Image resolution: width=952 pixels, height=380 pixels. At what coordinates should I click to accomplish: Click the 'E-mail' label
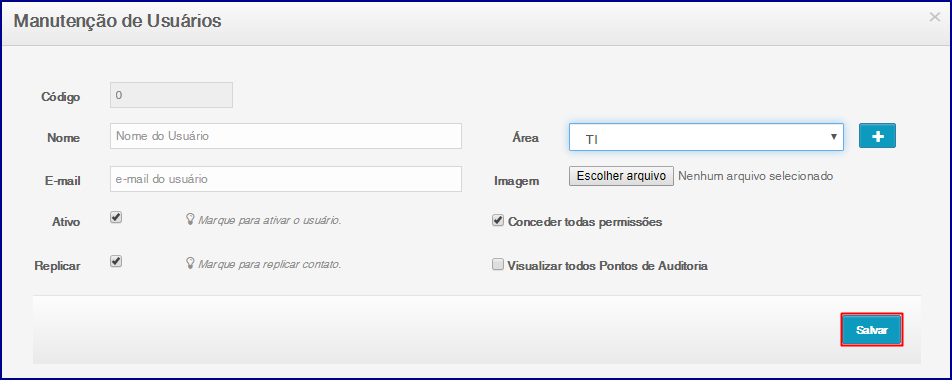pyautogui.click(x=62, y=181)
